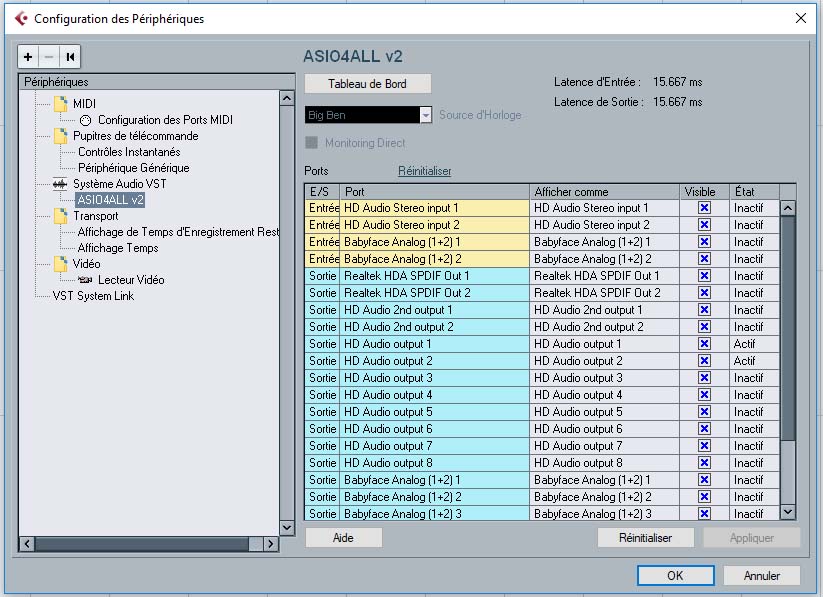Click the MIDI port setup clock icon
823x597 pixels.
click(85, 120)
